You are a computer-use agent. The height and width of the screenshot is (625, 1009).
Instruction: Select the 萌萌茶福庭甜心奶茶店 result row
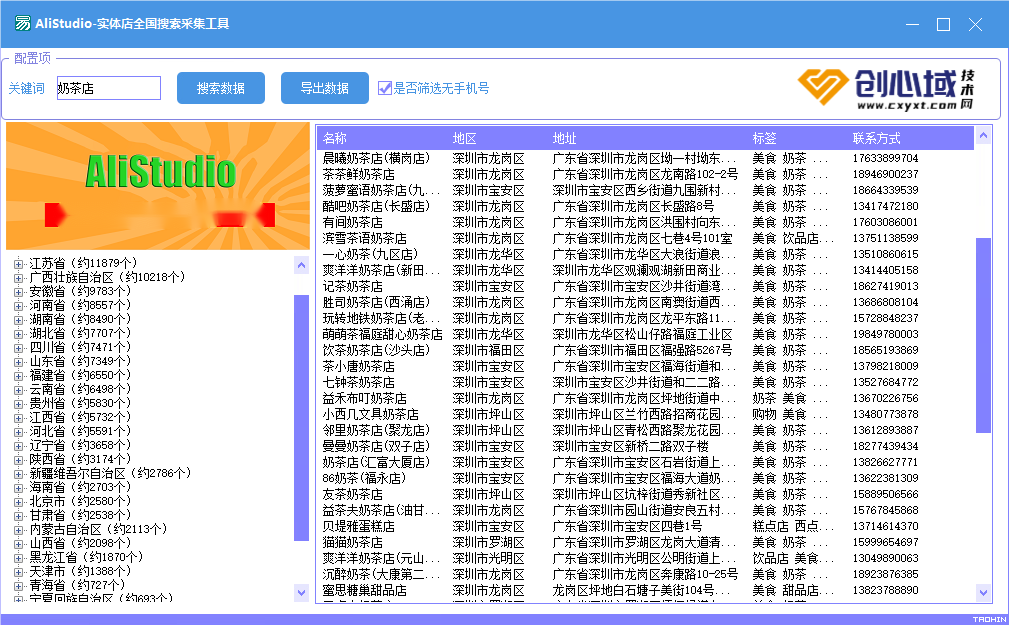click(646, 335)
